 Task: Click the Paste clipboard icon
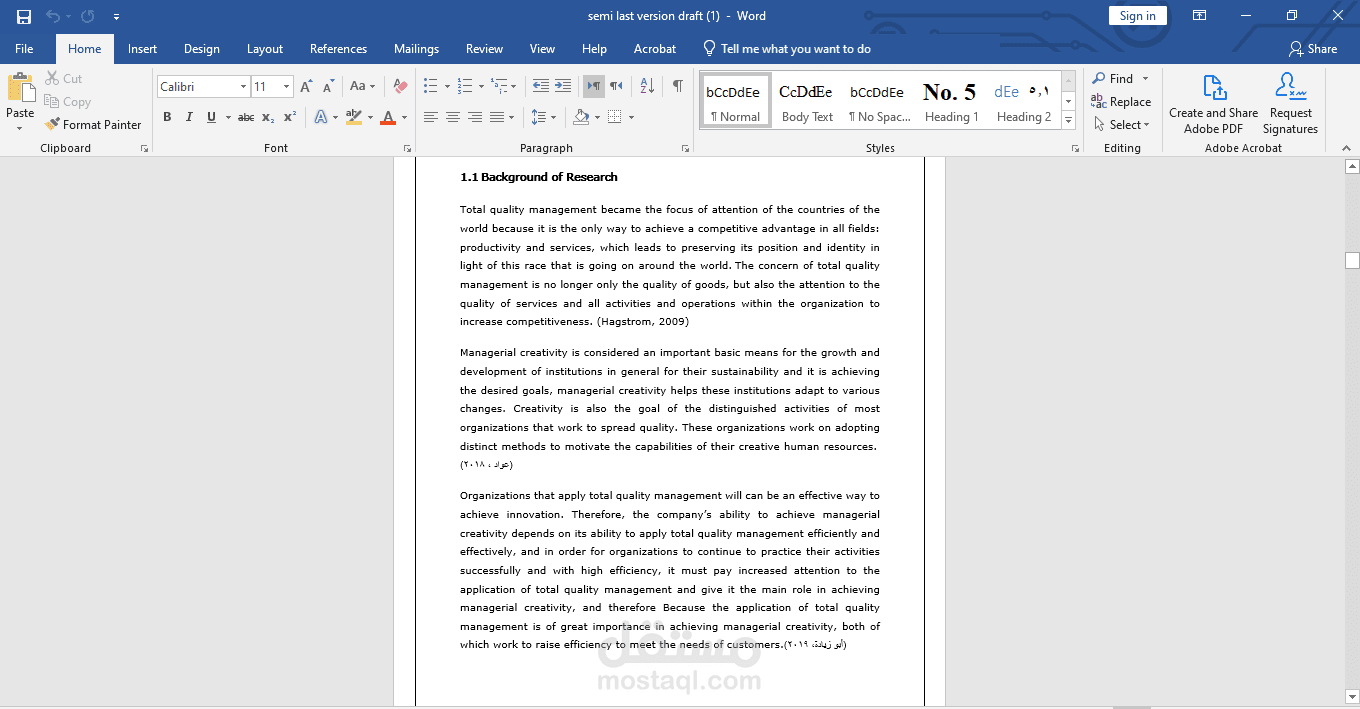coord(20,88)
